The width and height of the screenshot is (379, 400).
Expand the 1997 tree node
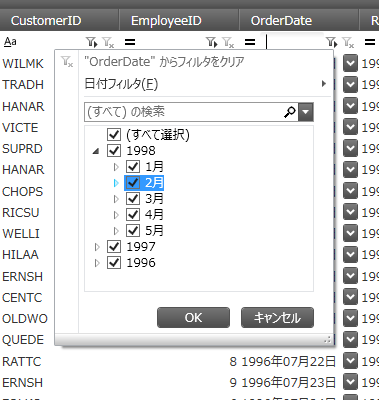tap(97, 247)
